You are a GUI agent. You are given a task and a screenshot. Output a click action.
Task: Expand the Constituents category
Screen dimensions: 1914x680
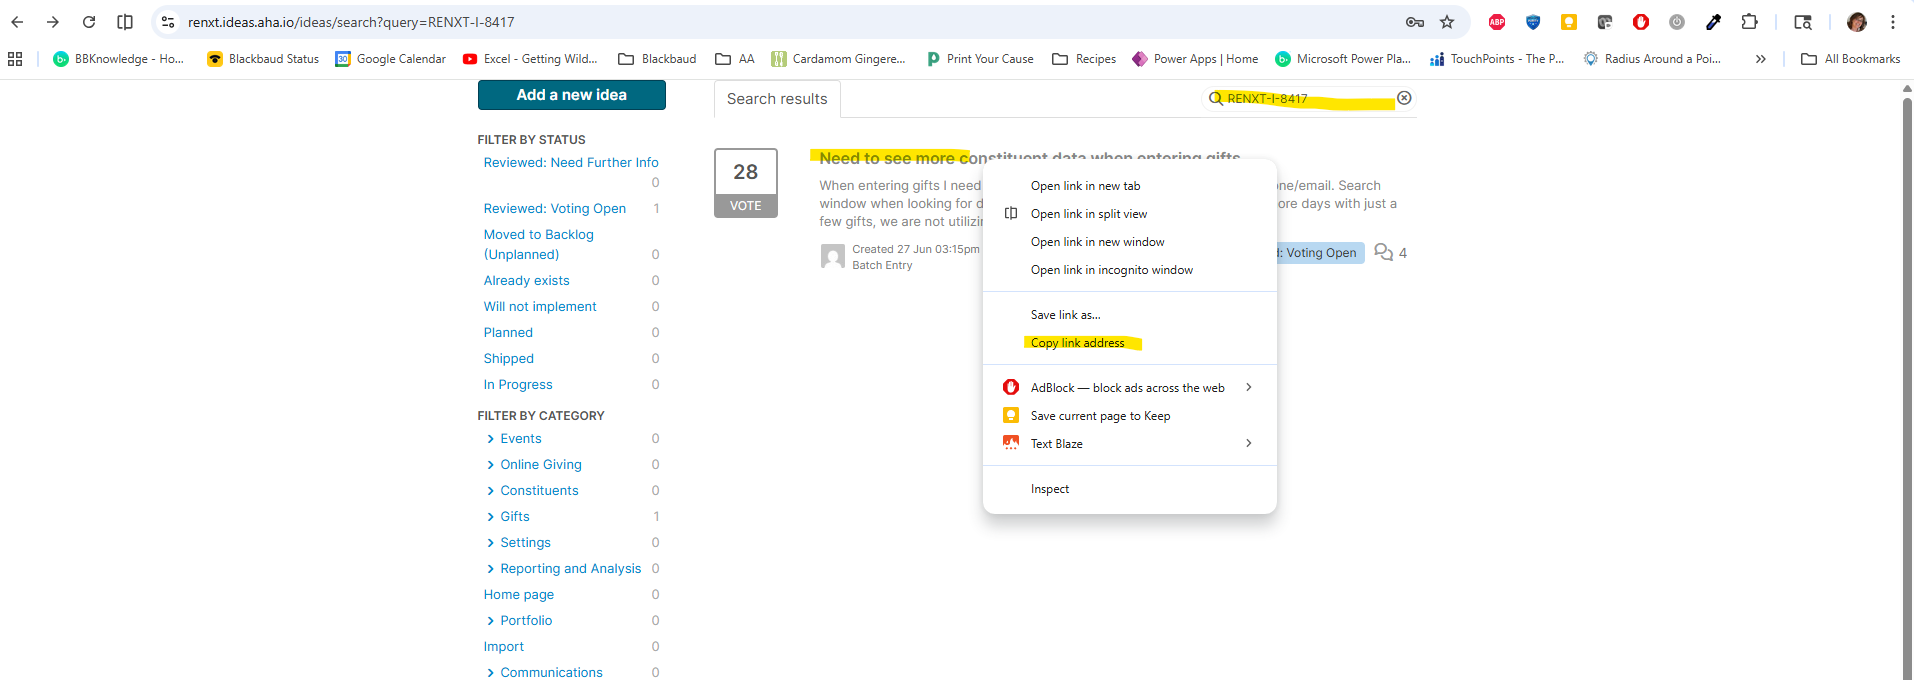490,491
